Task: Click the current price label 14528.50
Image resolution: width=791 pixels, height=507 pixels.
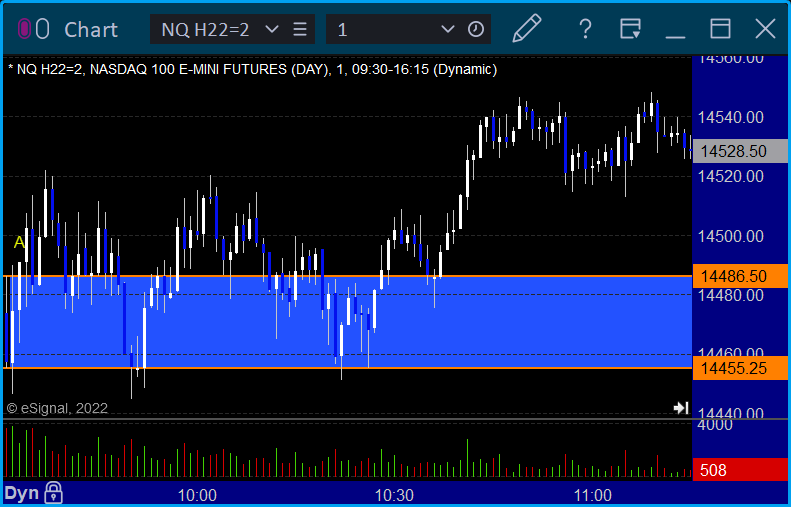Action: (x=740, y=151)
